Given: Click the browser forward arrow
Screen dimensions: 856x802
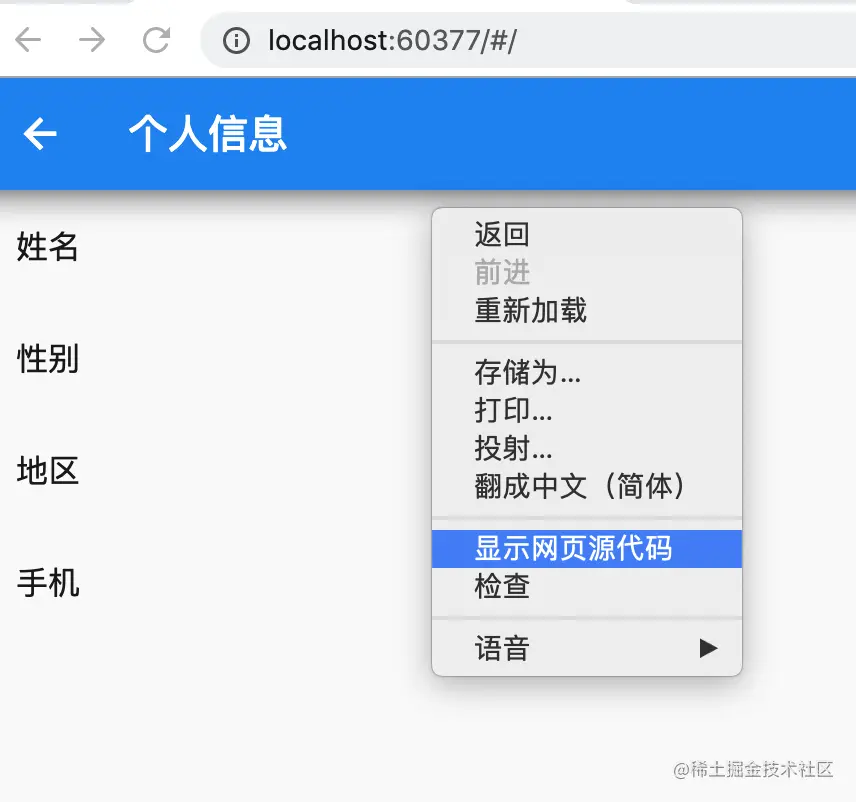Looking at the screenshot, I should 92,40.
